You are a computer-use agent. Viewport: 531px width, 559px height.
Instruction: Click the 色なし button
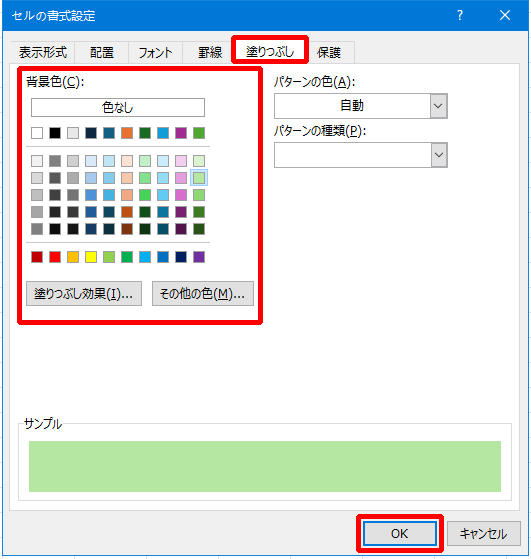[118, 107]
